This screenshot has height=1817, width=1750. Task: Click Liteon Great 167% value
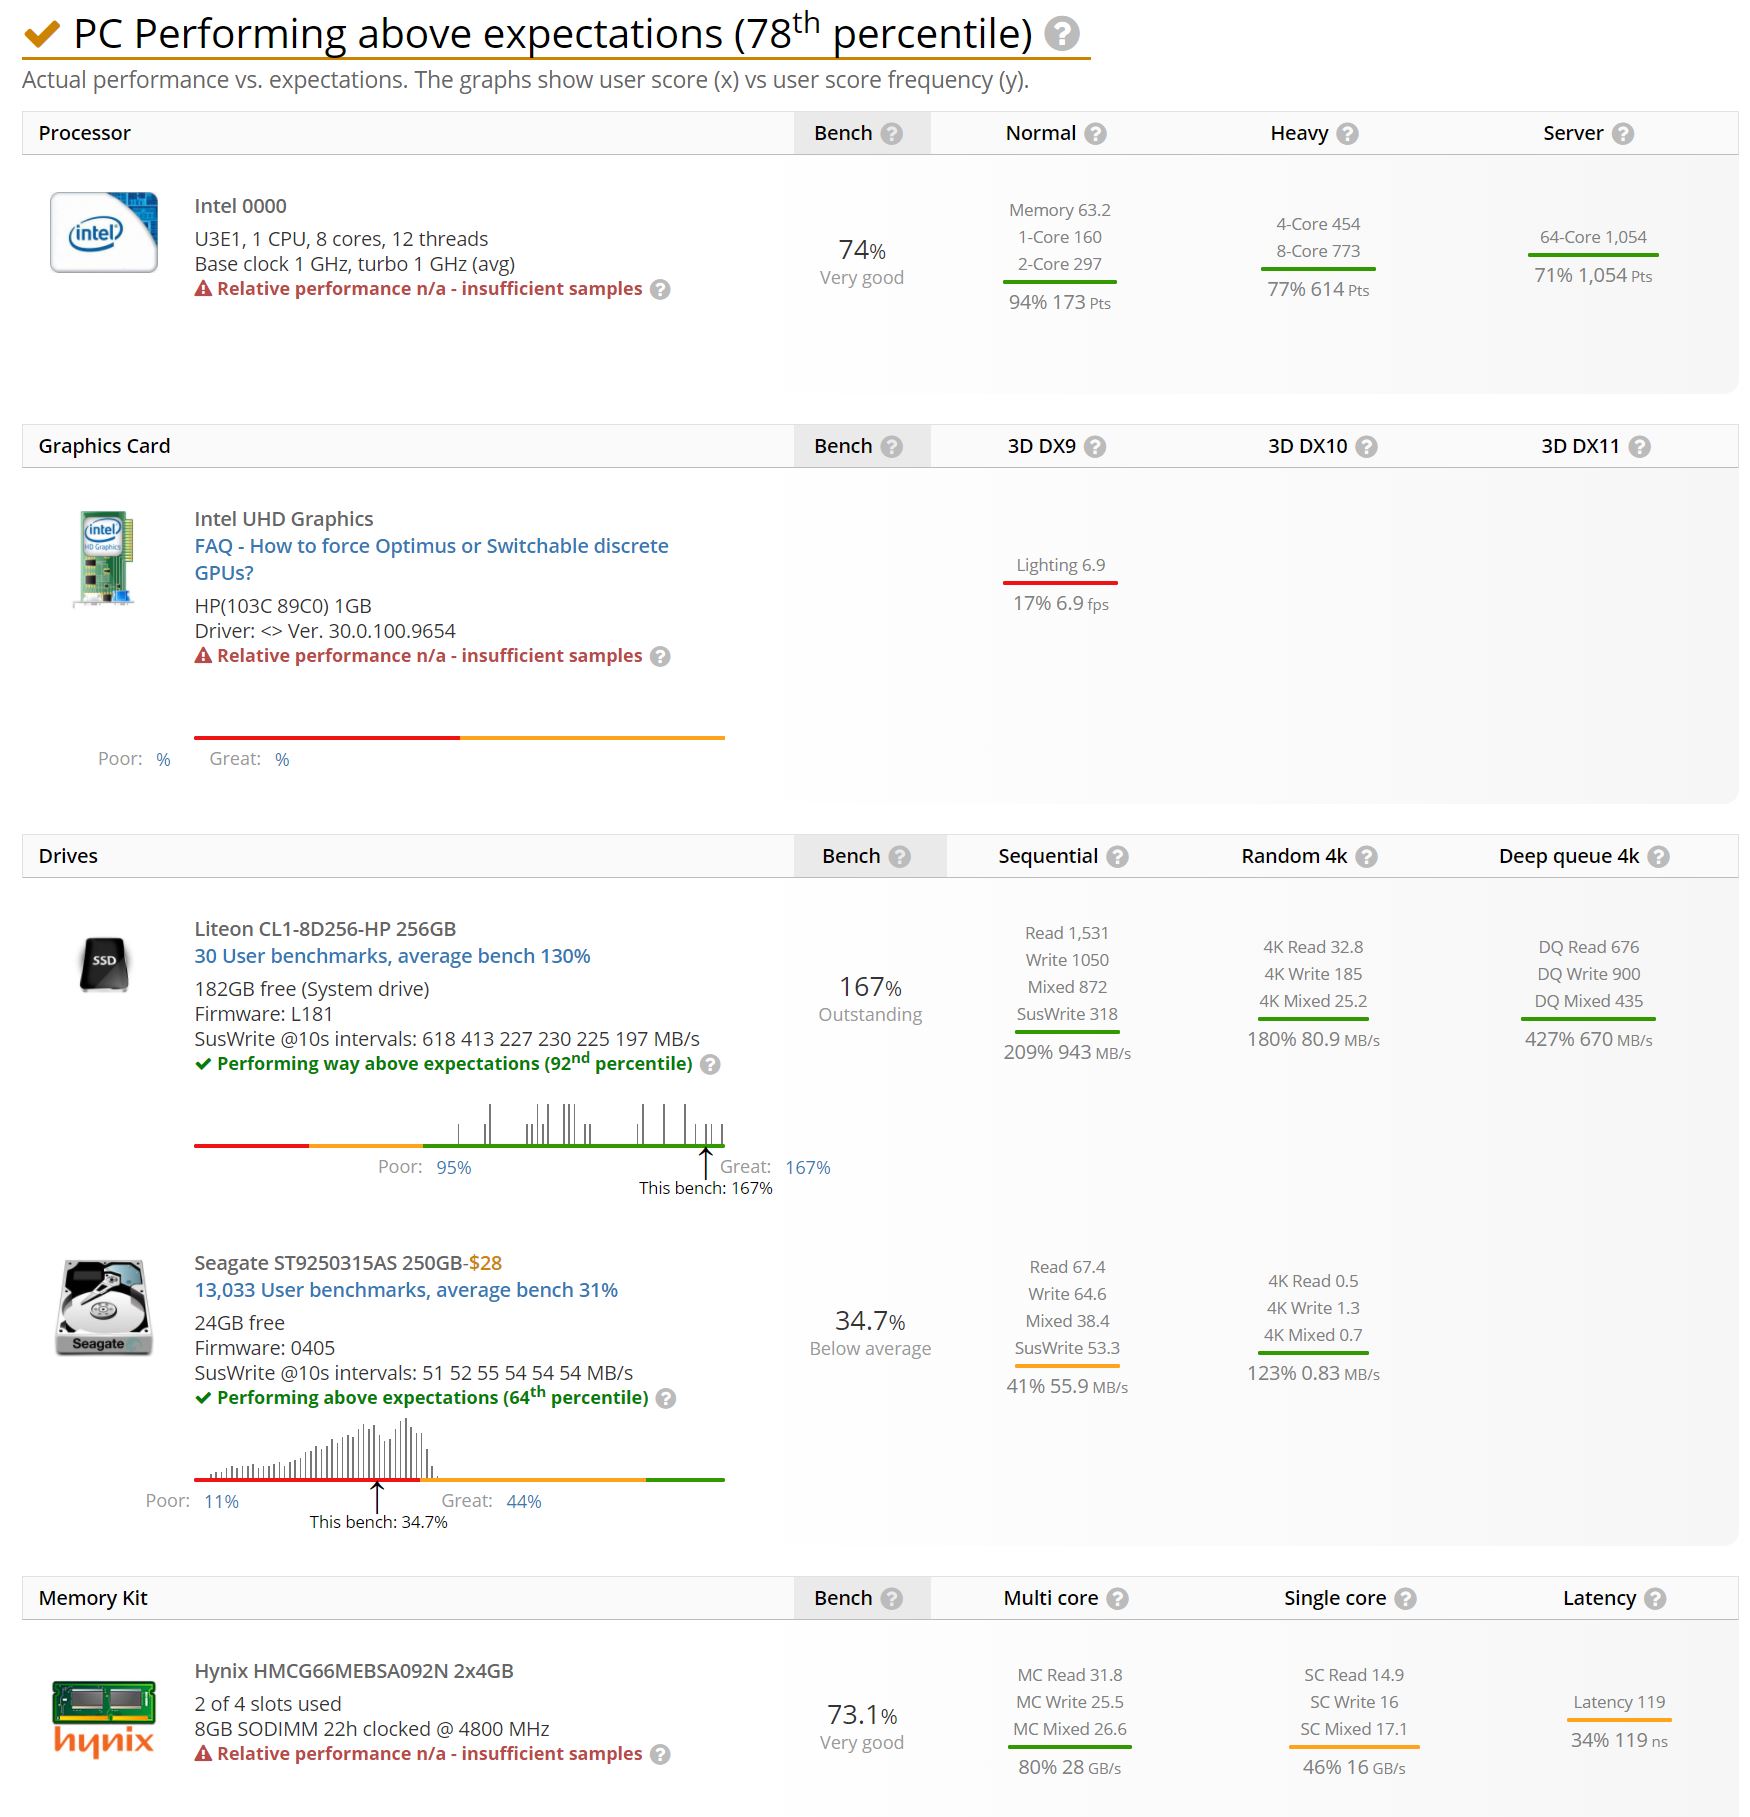(x=808, y=1168)
